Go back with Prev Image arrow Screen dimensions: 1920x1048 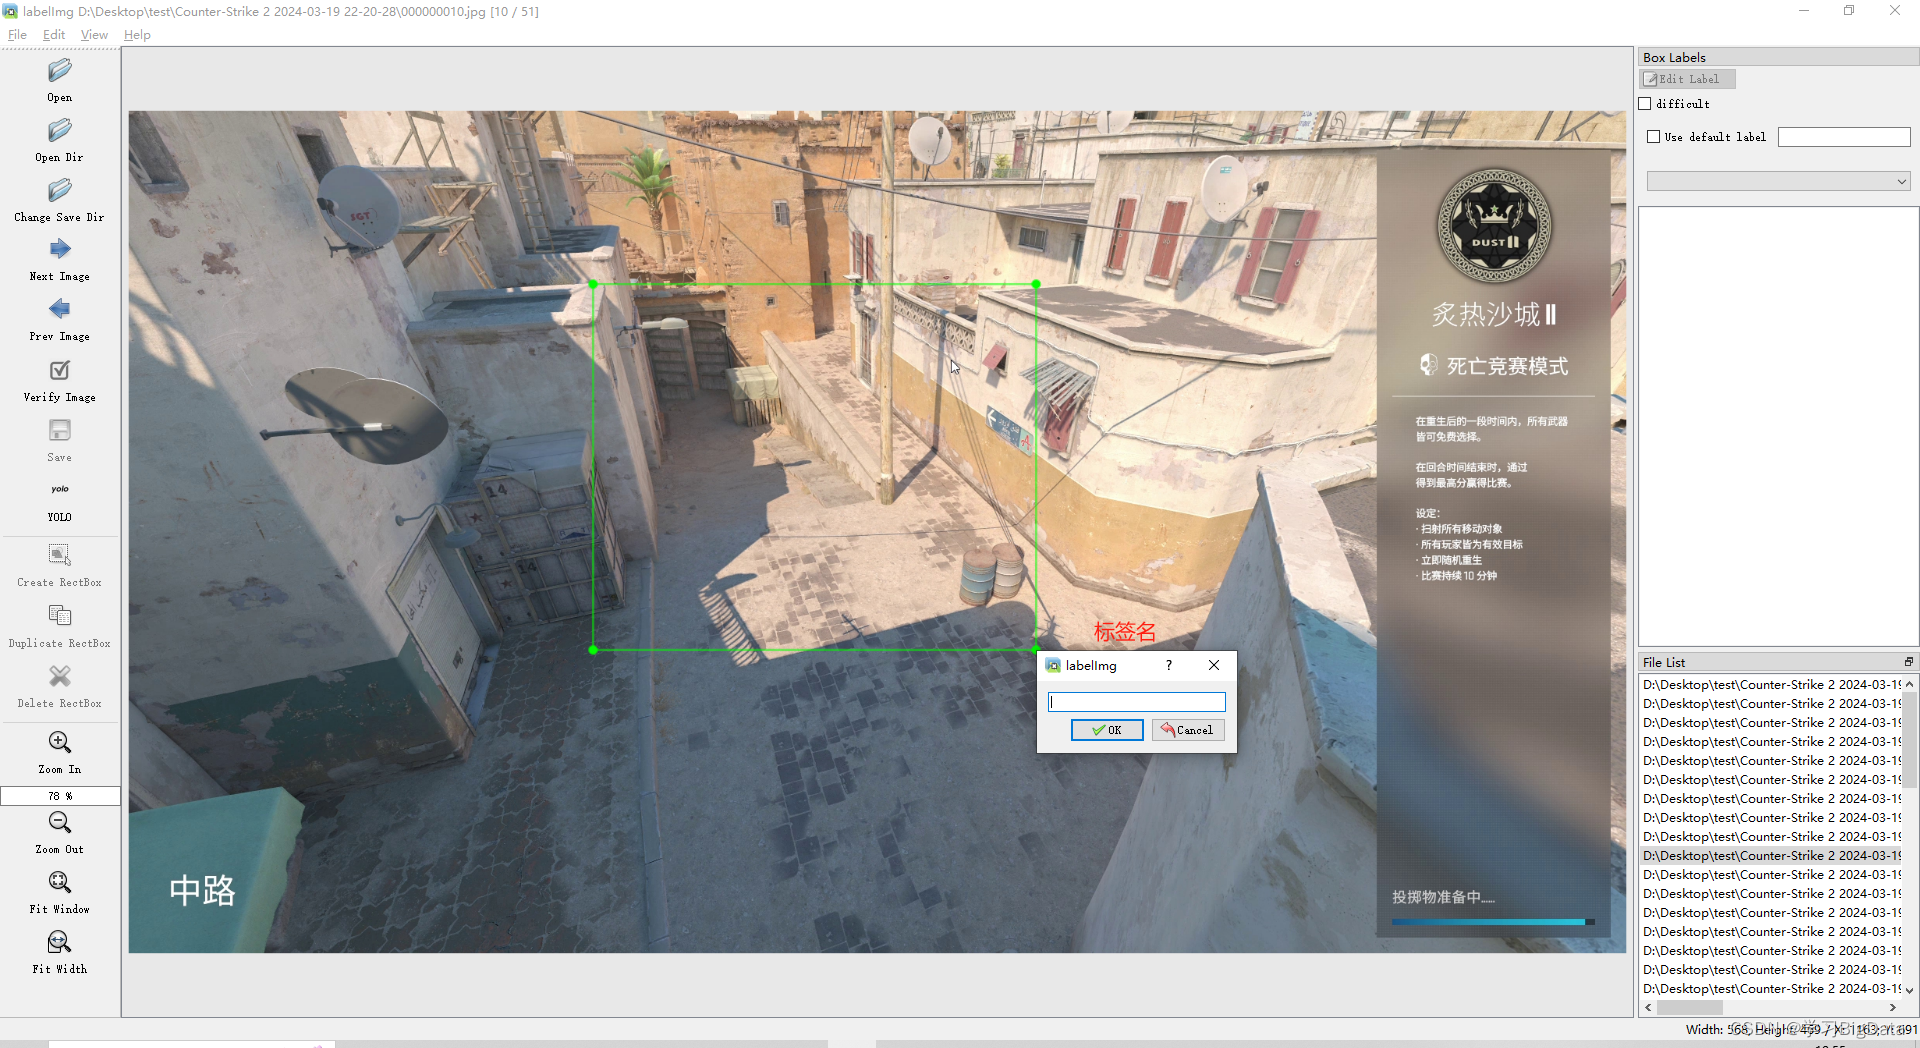[60, 309]
